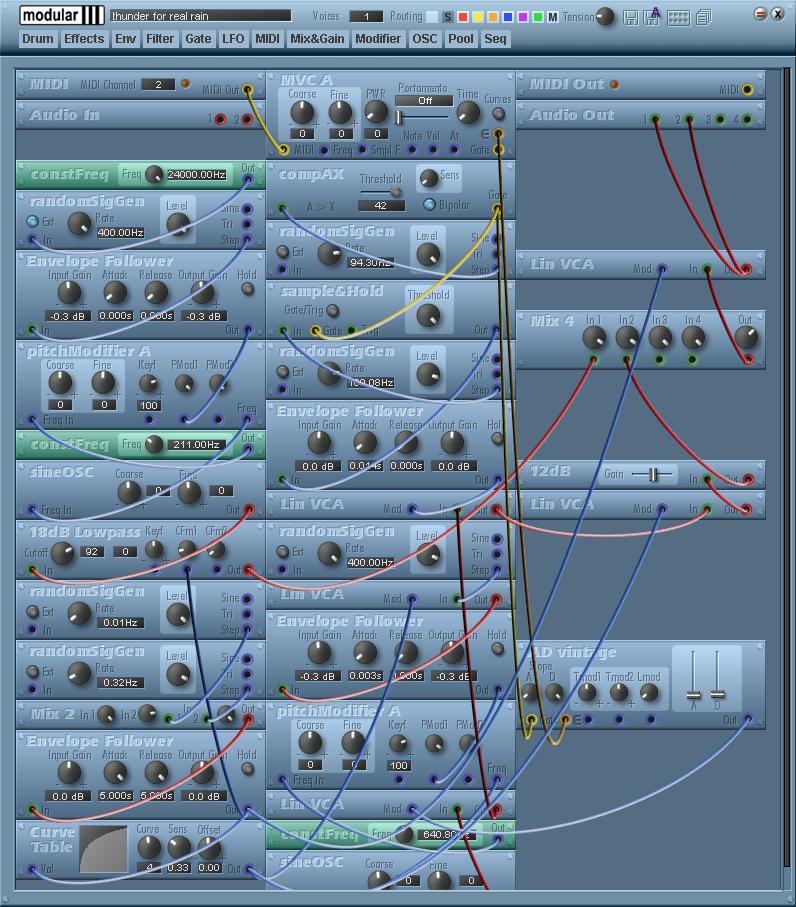Click the In jack of the 12dB module
The width and height of the screenshot is (796, 907).
(x=706, y=479)
